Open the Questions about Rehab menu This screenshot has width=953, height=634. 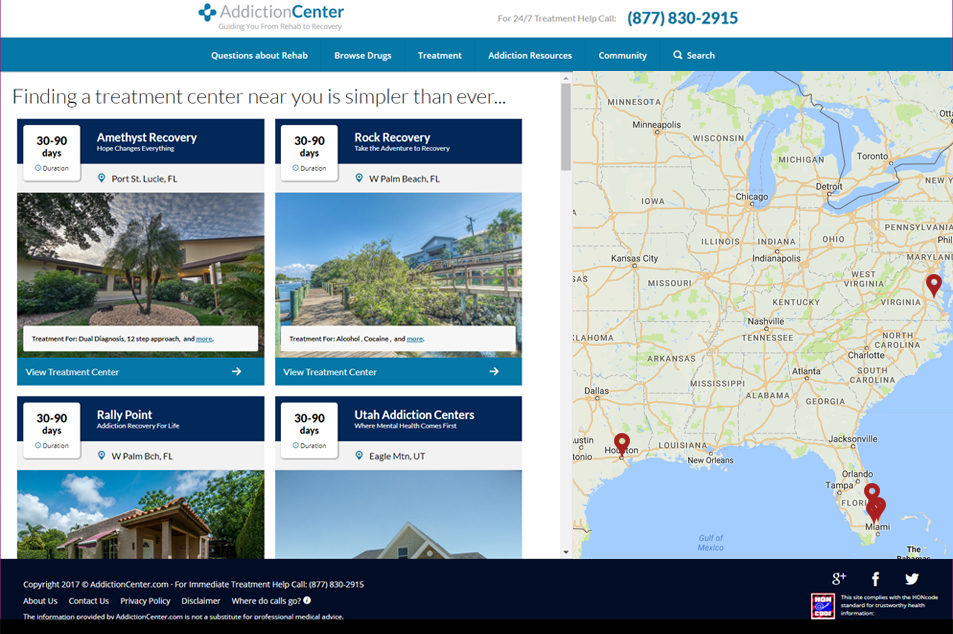pos(259,56)
